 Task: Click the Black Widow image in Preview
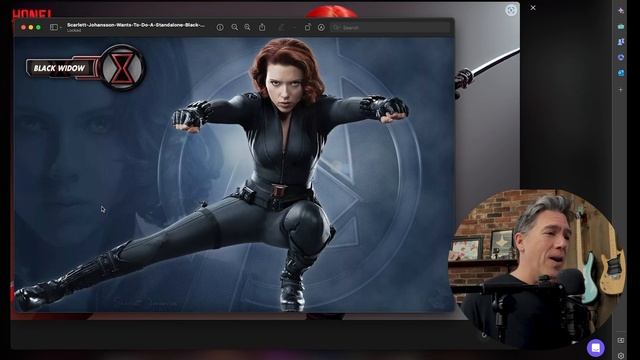point(234,175)
